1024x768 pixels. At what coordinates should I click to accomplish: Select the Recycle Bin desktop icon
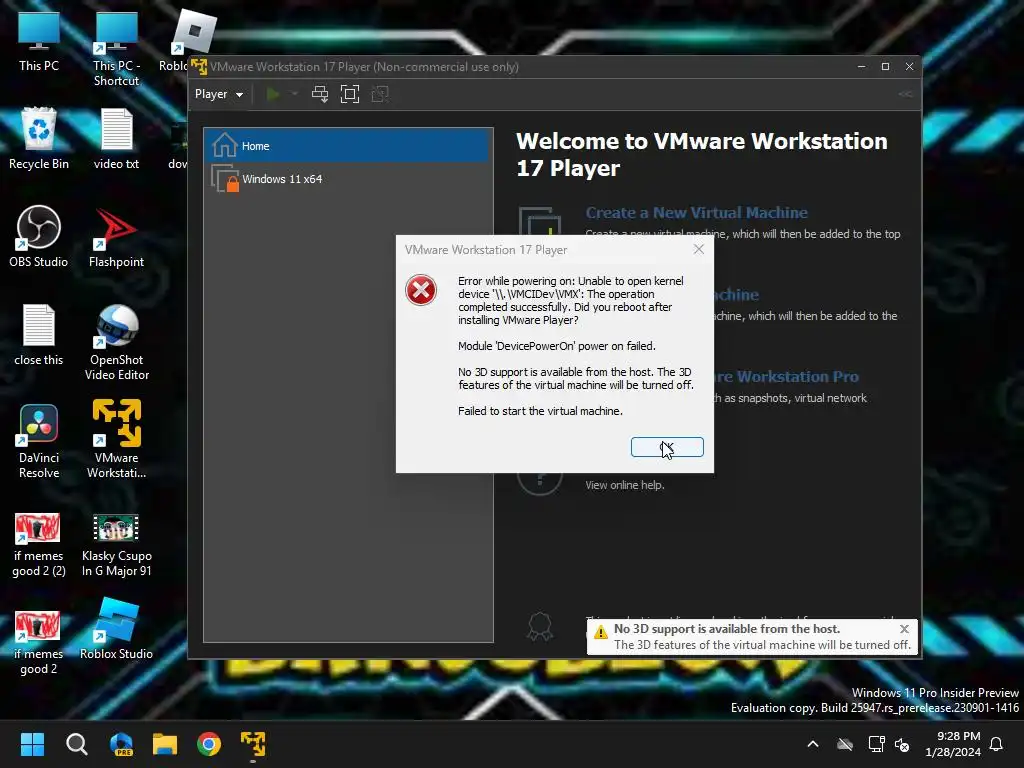pos(39,138)
